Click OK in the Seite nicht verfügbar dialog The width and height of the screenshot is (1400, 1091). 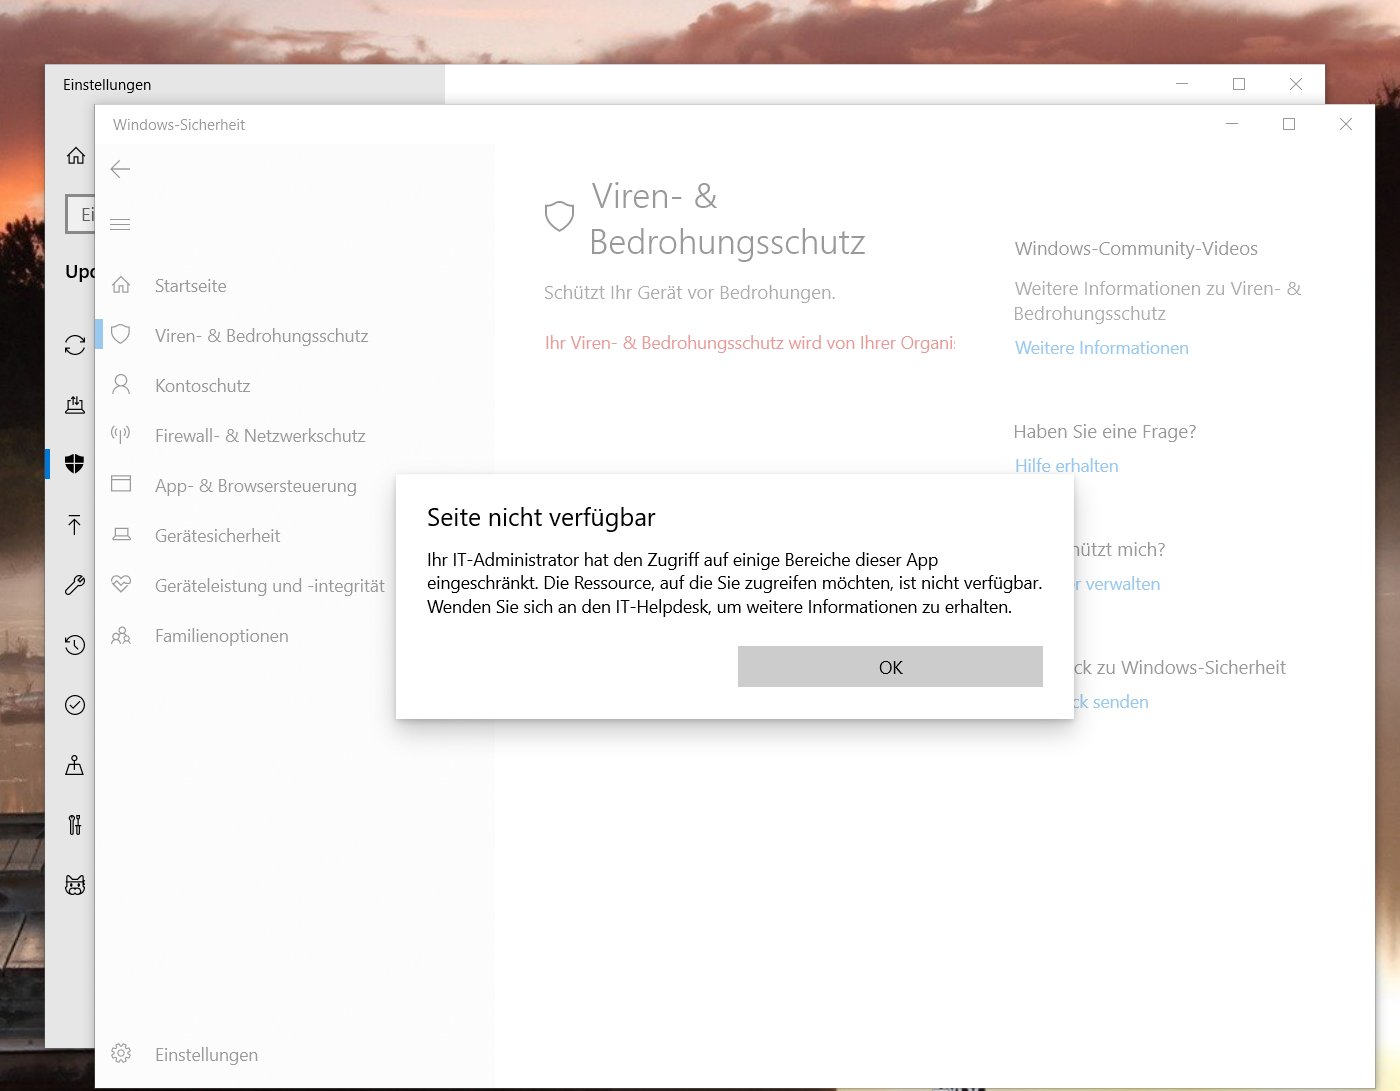[x=890, y=667]
